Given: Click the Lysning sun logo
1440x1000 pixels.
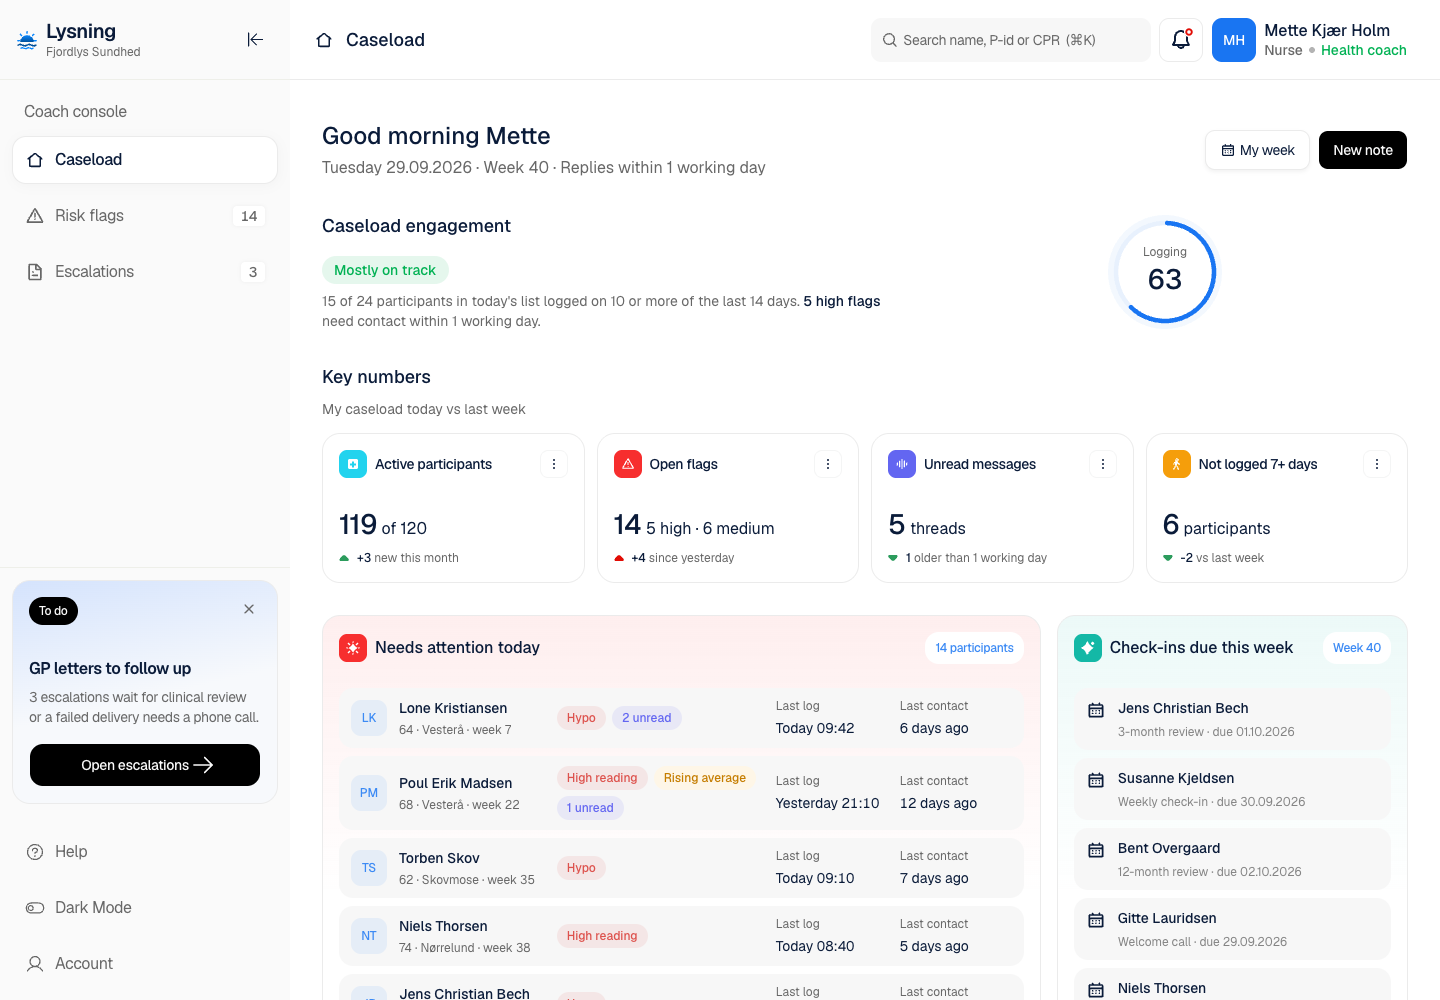Looking at the screenshot, I should [27, 40].
